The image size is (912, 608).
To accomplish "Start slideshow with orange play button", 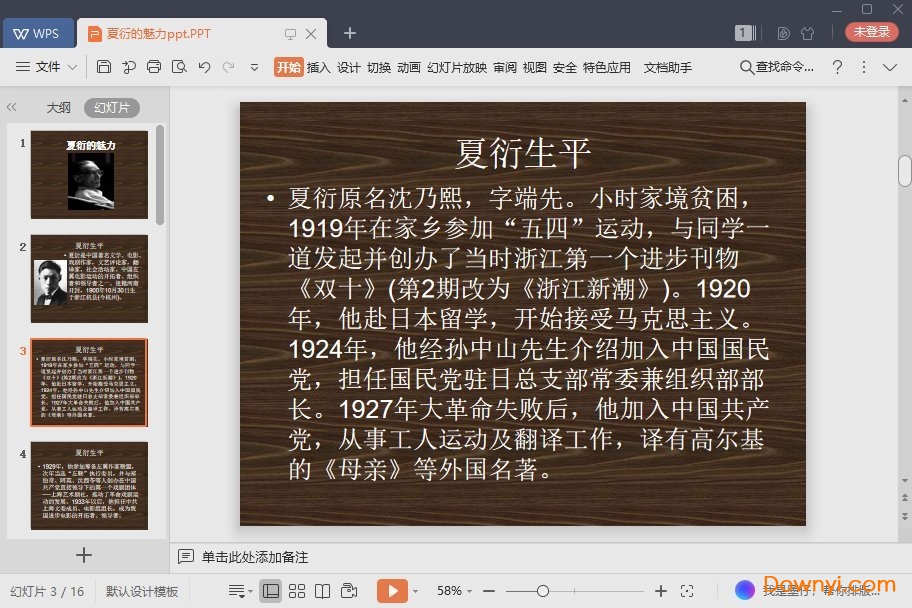I will (x=392, y=591).
